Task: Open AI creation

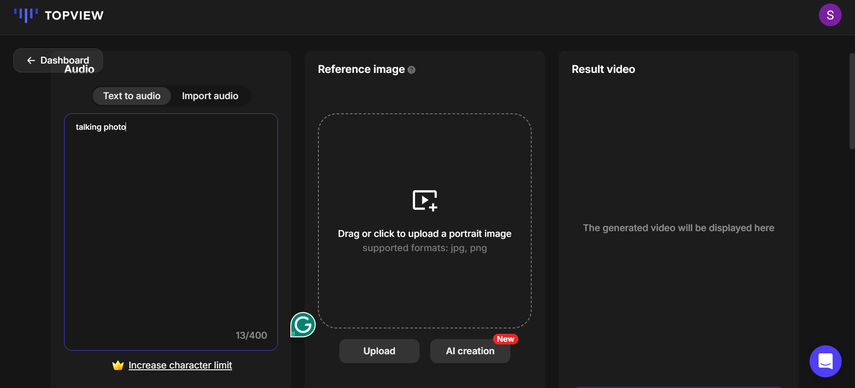Action: pyautogui.click(x=470, y=351)
